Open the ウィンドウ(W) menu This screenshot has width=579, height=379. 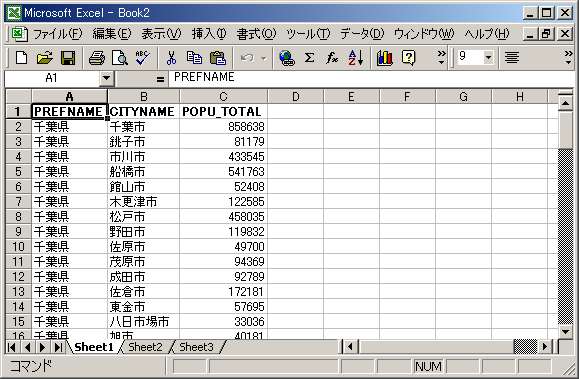pyautogui.click(x=424, y=34)
